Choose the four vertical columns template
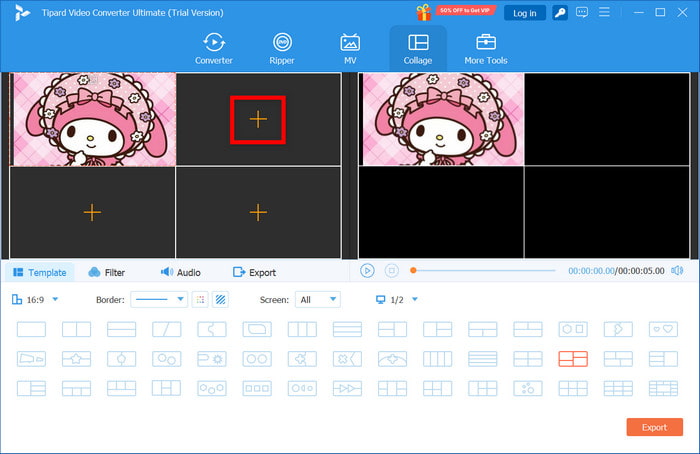Image resolution: width=700 pixels, height=454 pixels. [438, 359]
